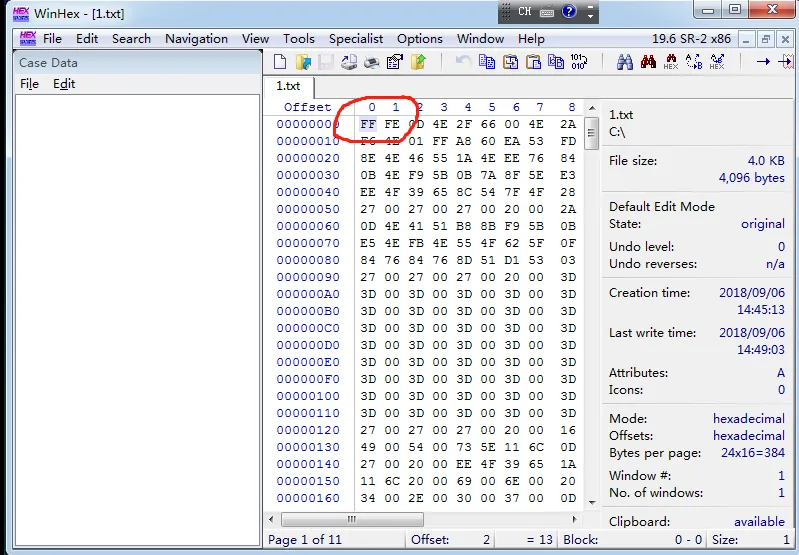Image resolution: width=799 pixels, height=555 pixels.
Task: Click horizontal scroll left arrow
Action: [272, 519]
